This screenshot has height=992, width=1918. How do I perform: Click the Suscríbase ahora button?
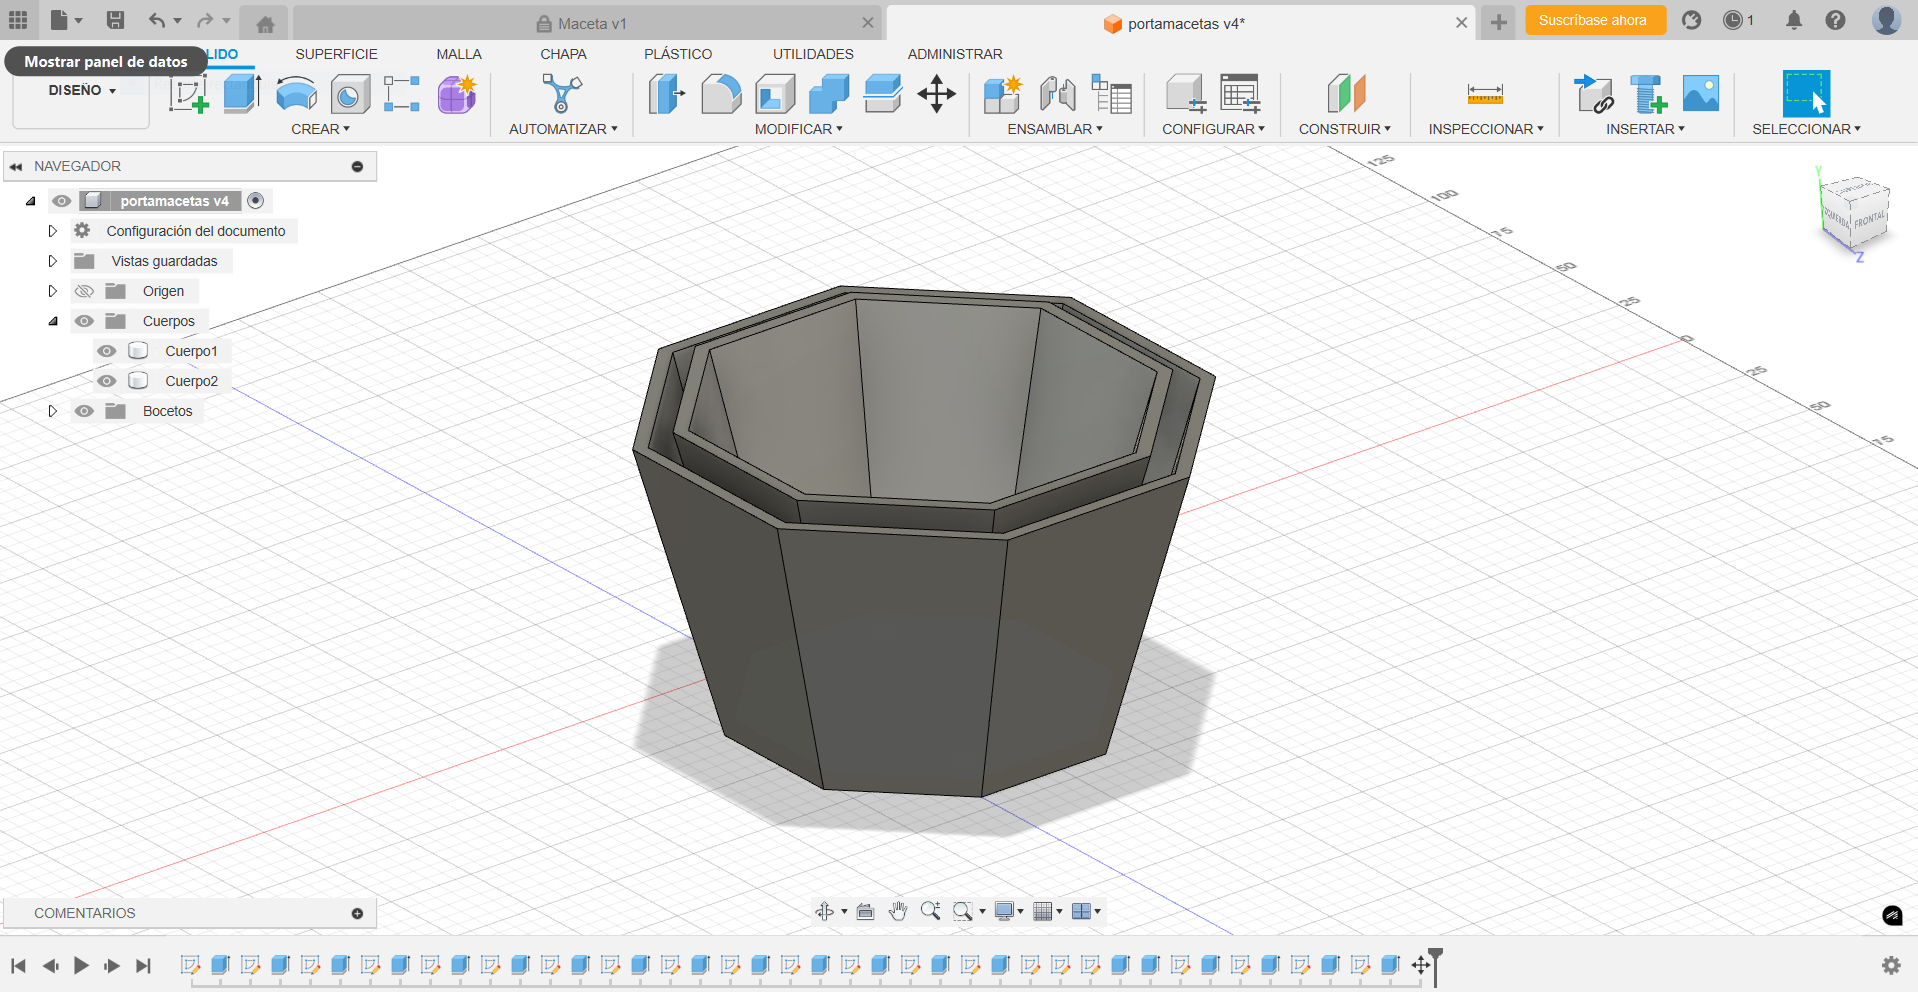(x=1595, y=20)
